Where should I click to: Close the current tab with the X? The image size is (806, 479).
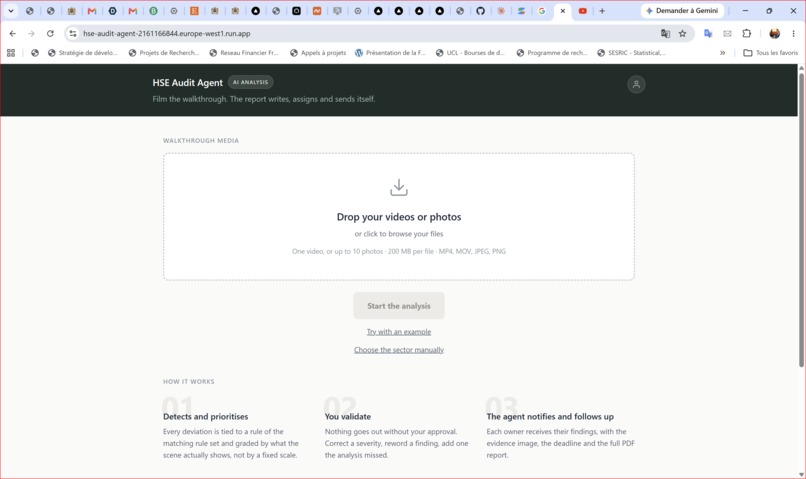pos(562,11)
